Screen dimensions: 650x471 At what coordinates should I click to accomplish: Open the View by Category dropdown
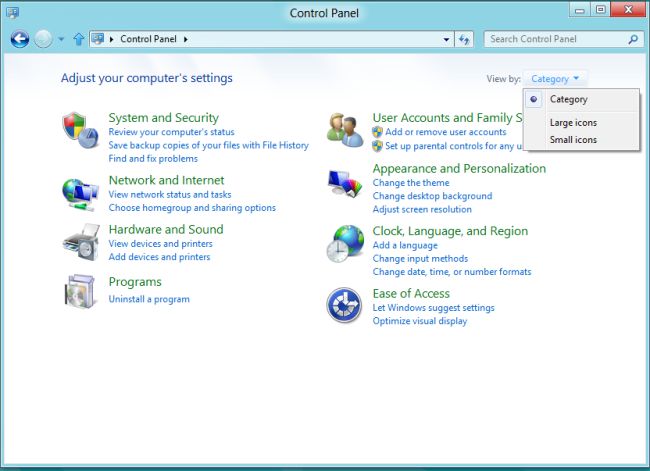[x=555, y=79]
